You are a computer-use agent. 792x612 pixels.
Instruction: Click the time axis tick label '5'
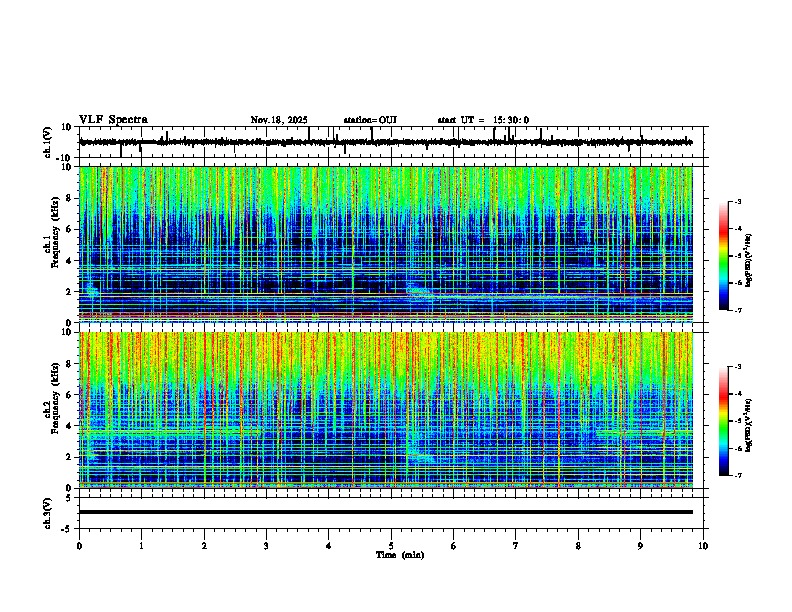(391, 546)
